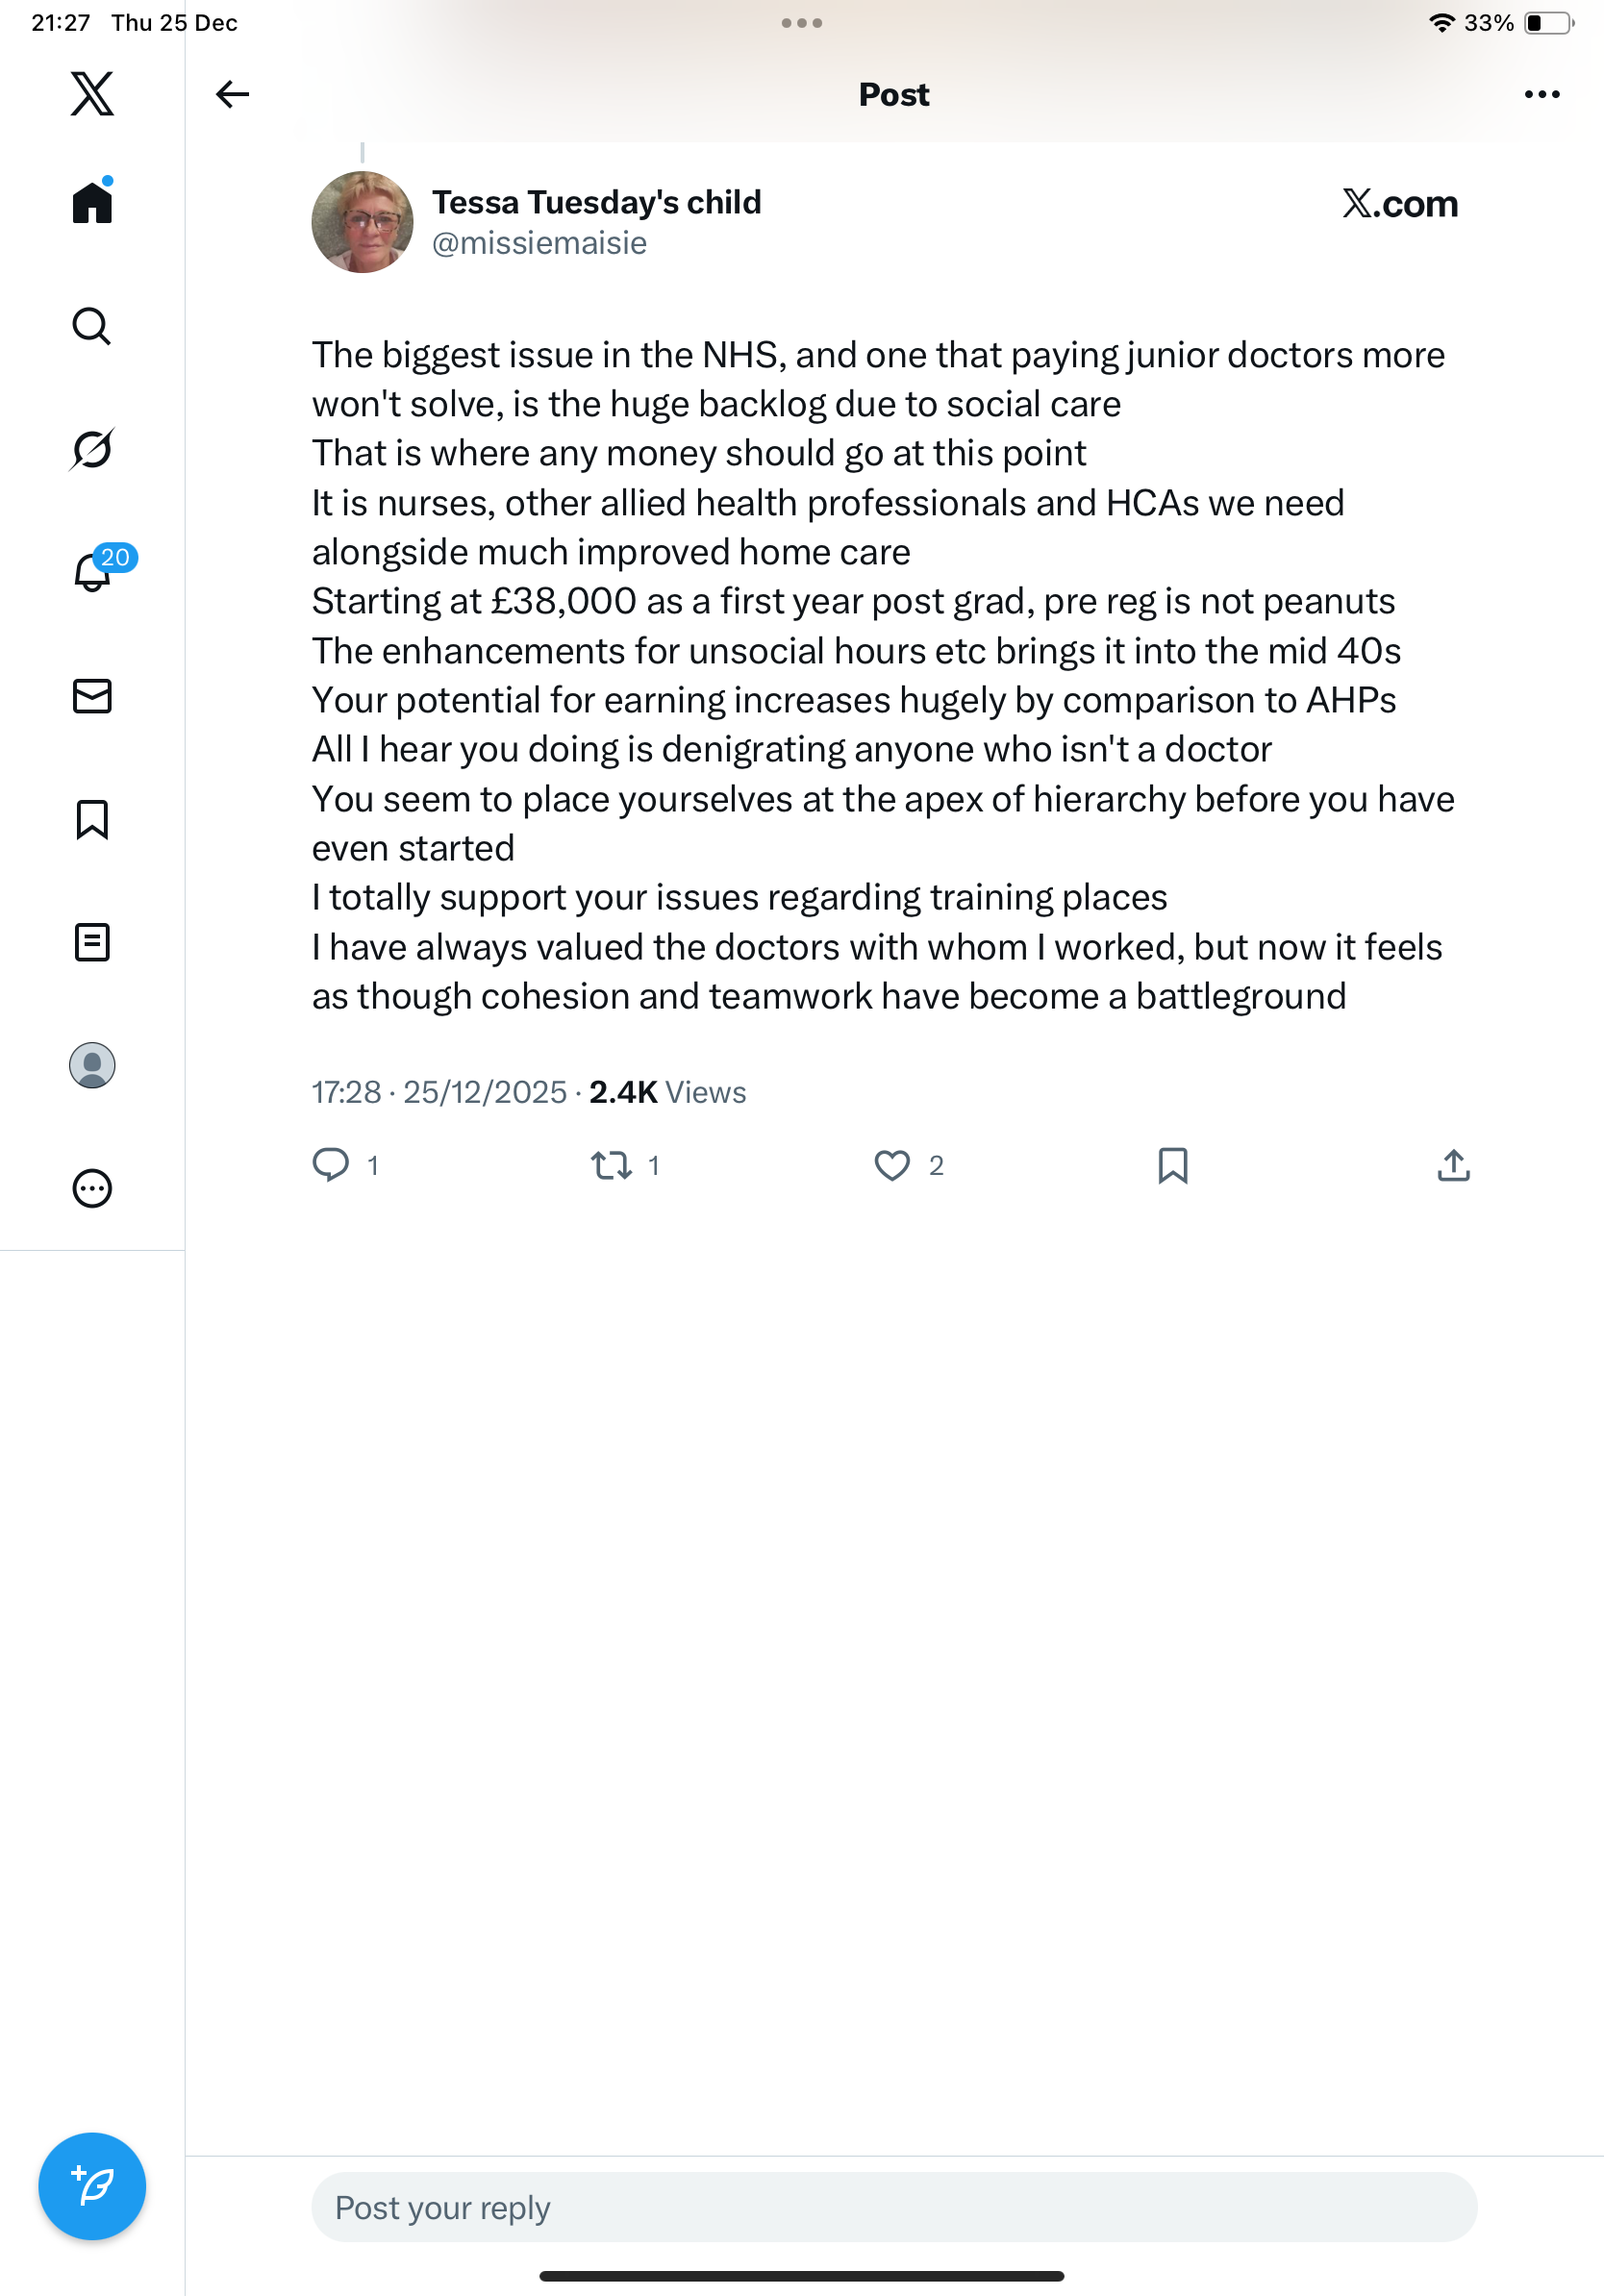Open Tessa Tuesday's child profile picture
The image size is (1604, 2296).
tap(362, 222)
